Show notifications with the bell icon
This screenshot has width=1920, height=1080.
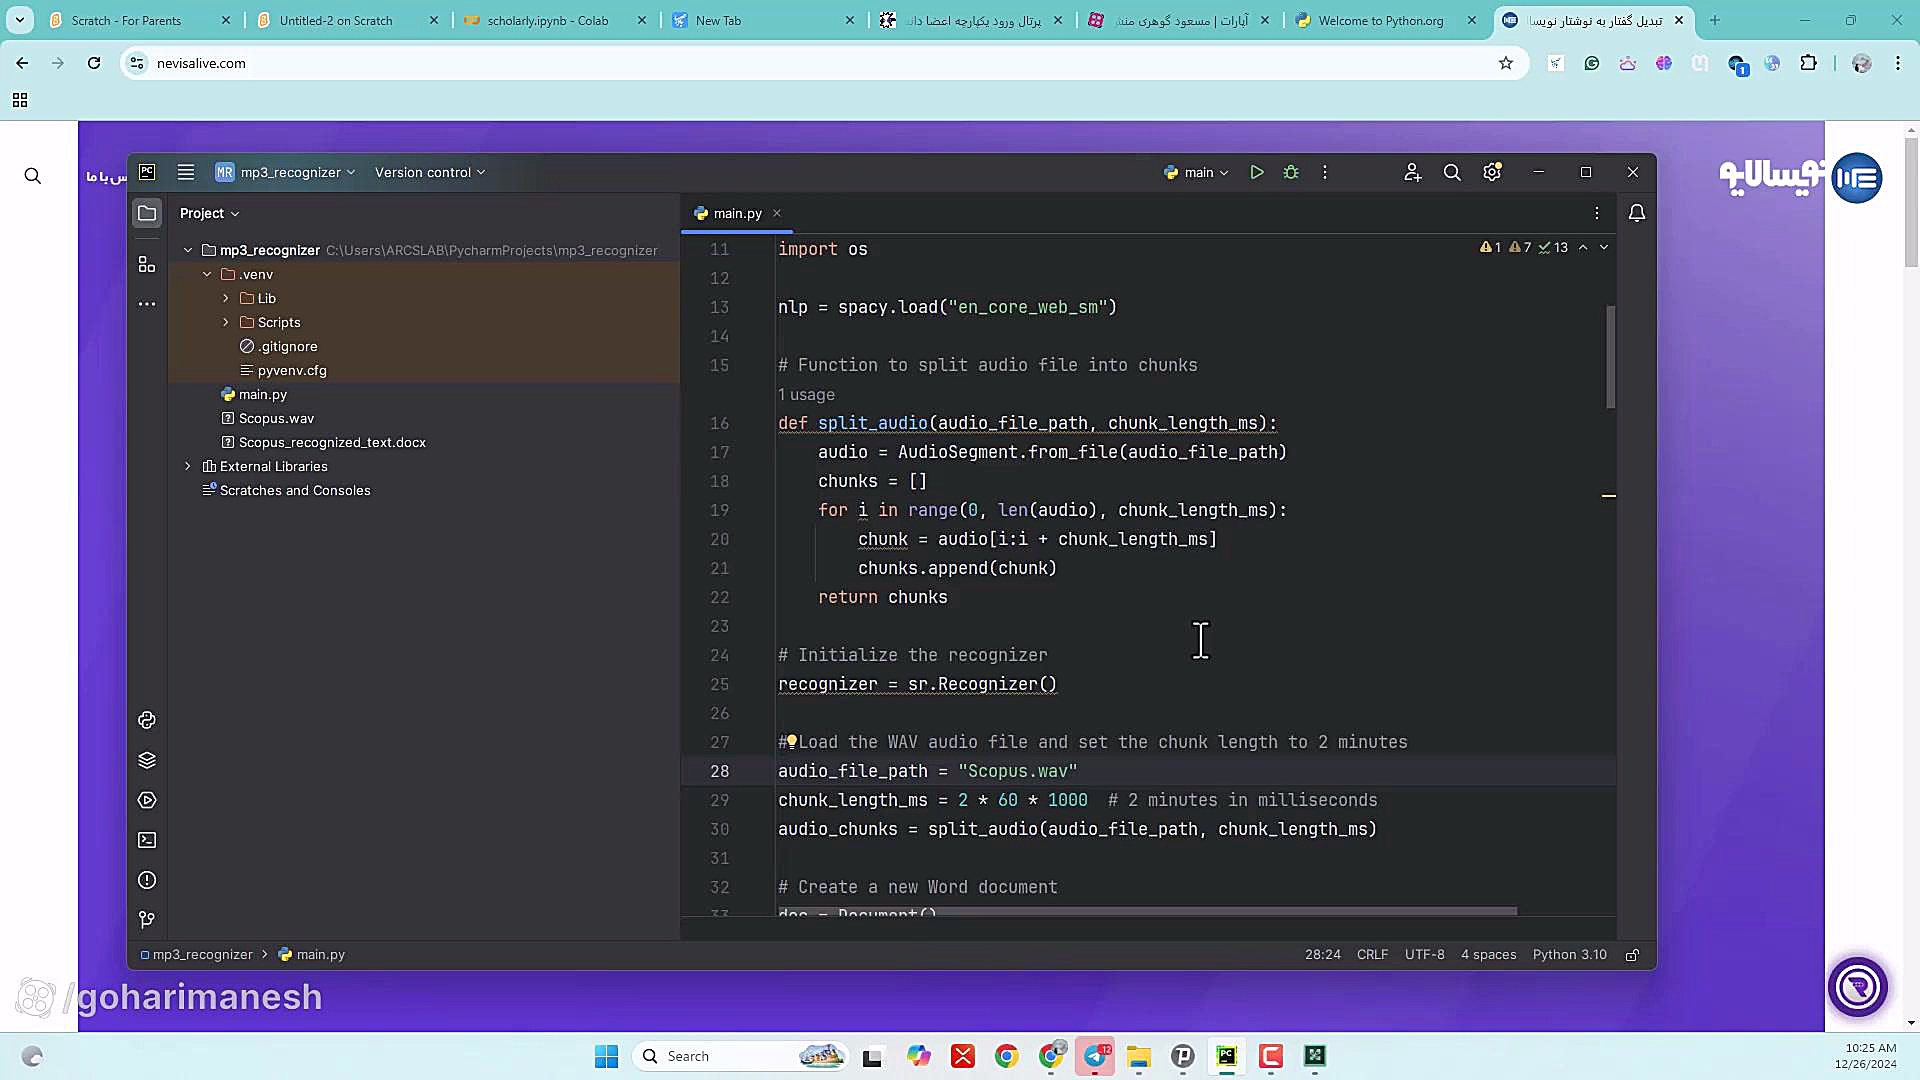pyautogui.click(x=1637, y=213)
